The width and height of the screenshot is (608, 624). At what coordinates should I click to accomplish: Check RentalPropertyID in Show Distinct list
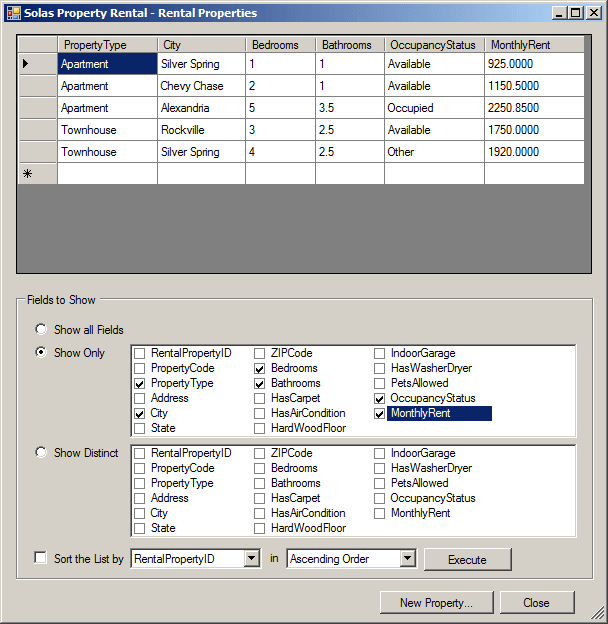pyautogui.click(x=139, y=453)
